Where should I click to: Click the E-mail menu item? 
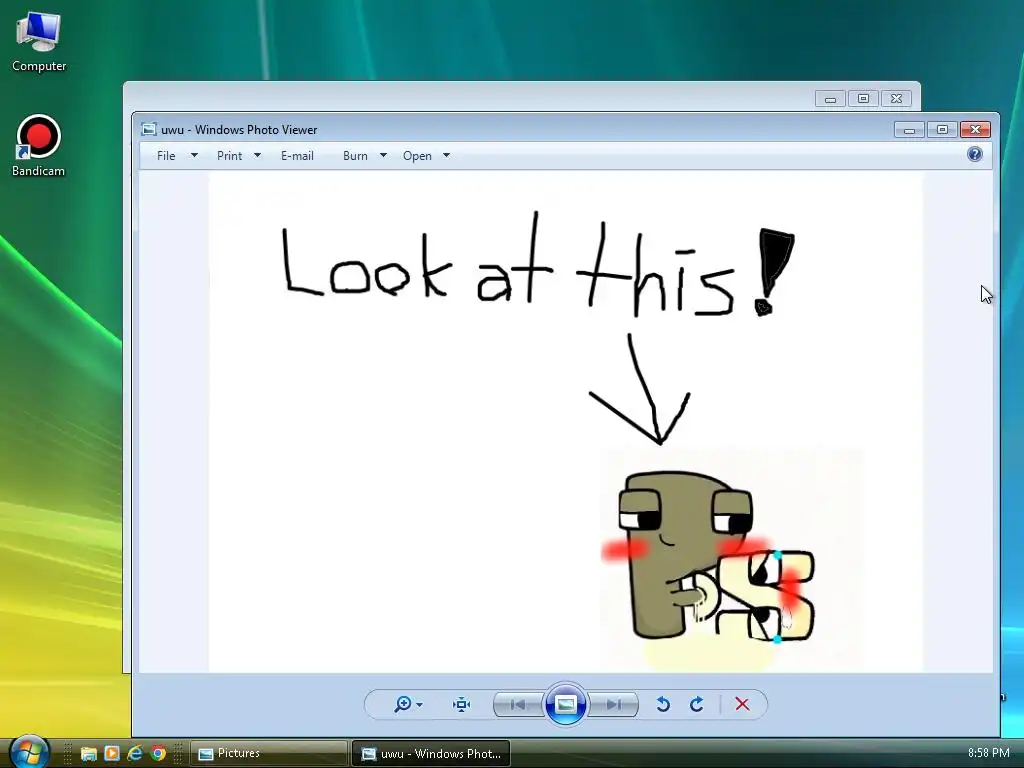point(297,155)
